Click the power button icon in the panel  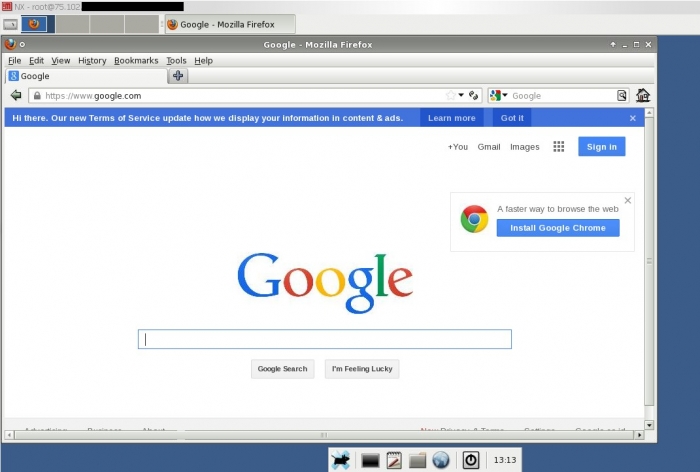point(471,460)
